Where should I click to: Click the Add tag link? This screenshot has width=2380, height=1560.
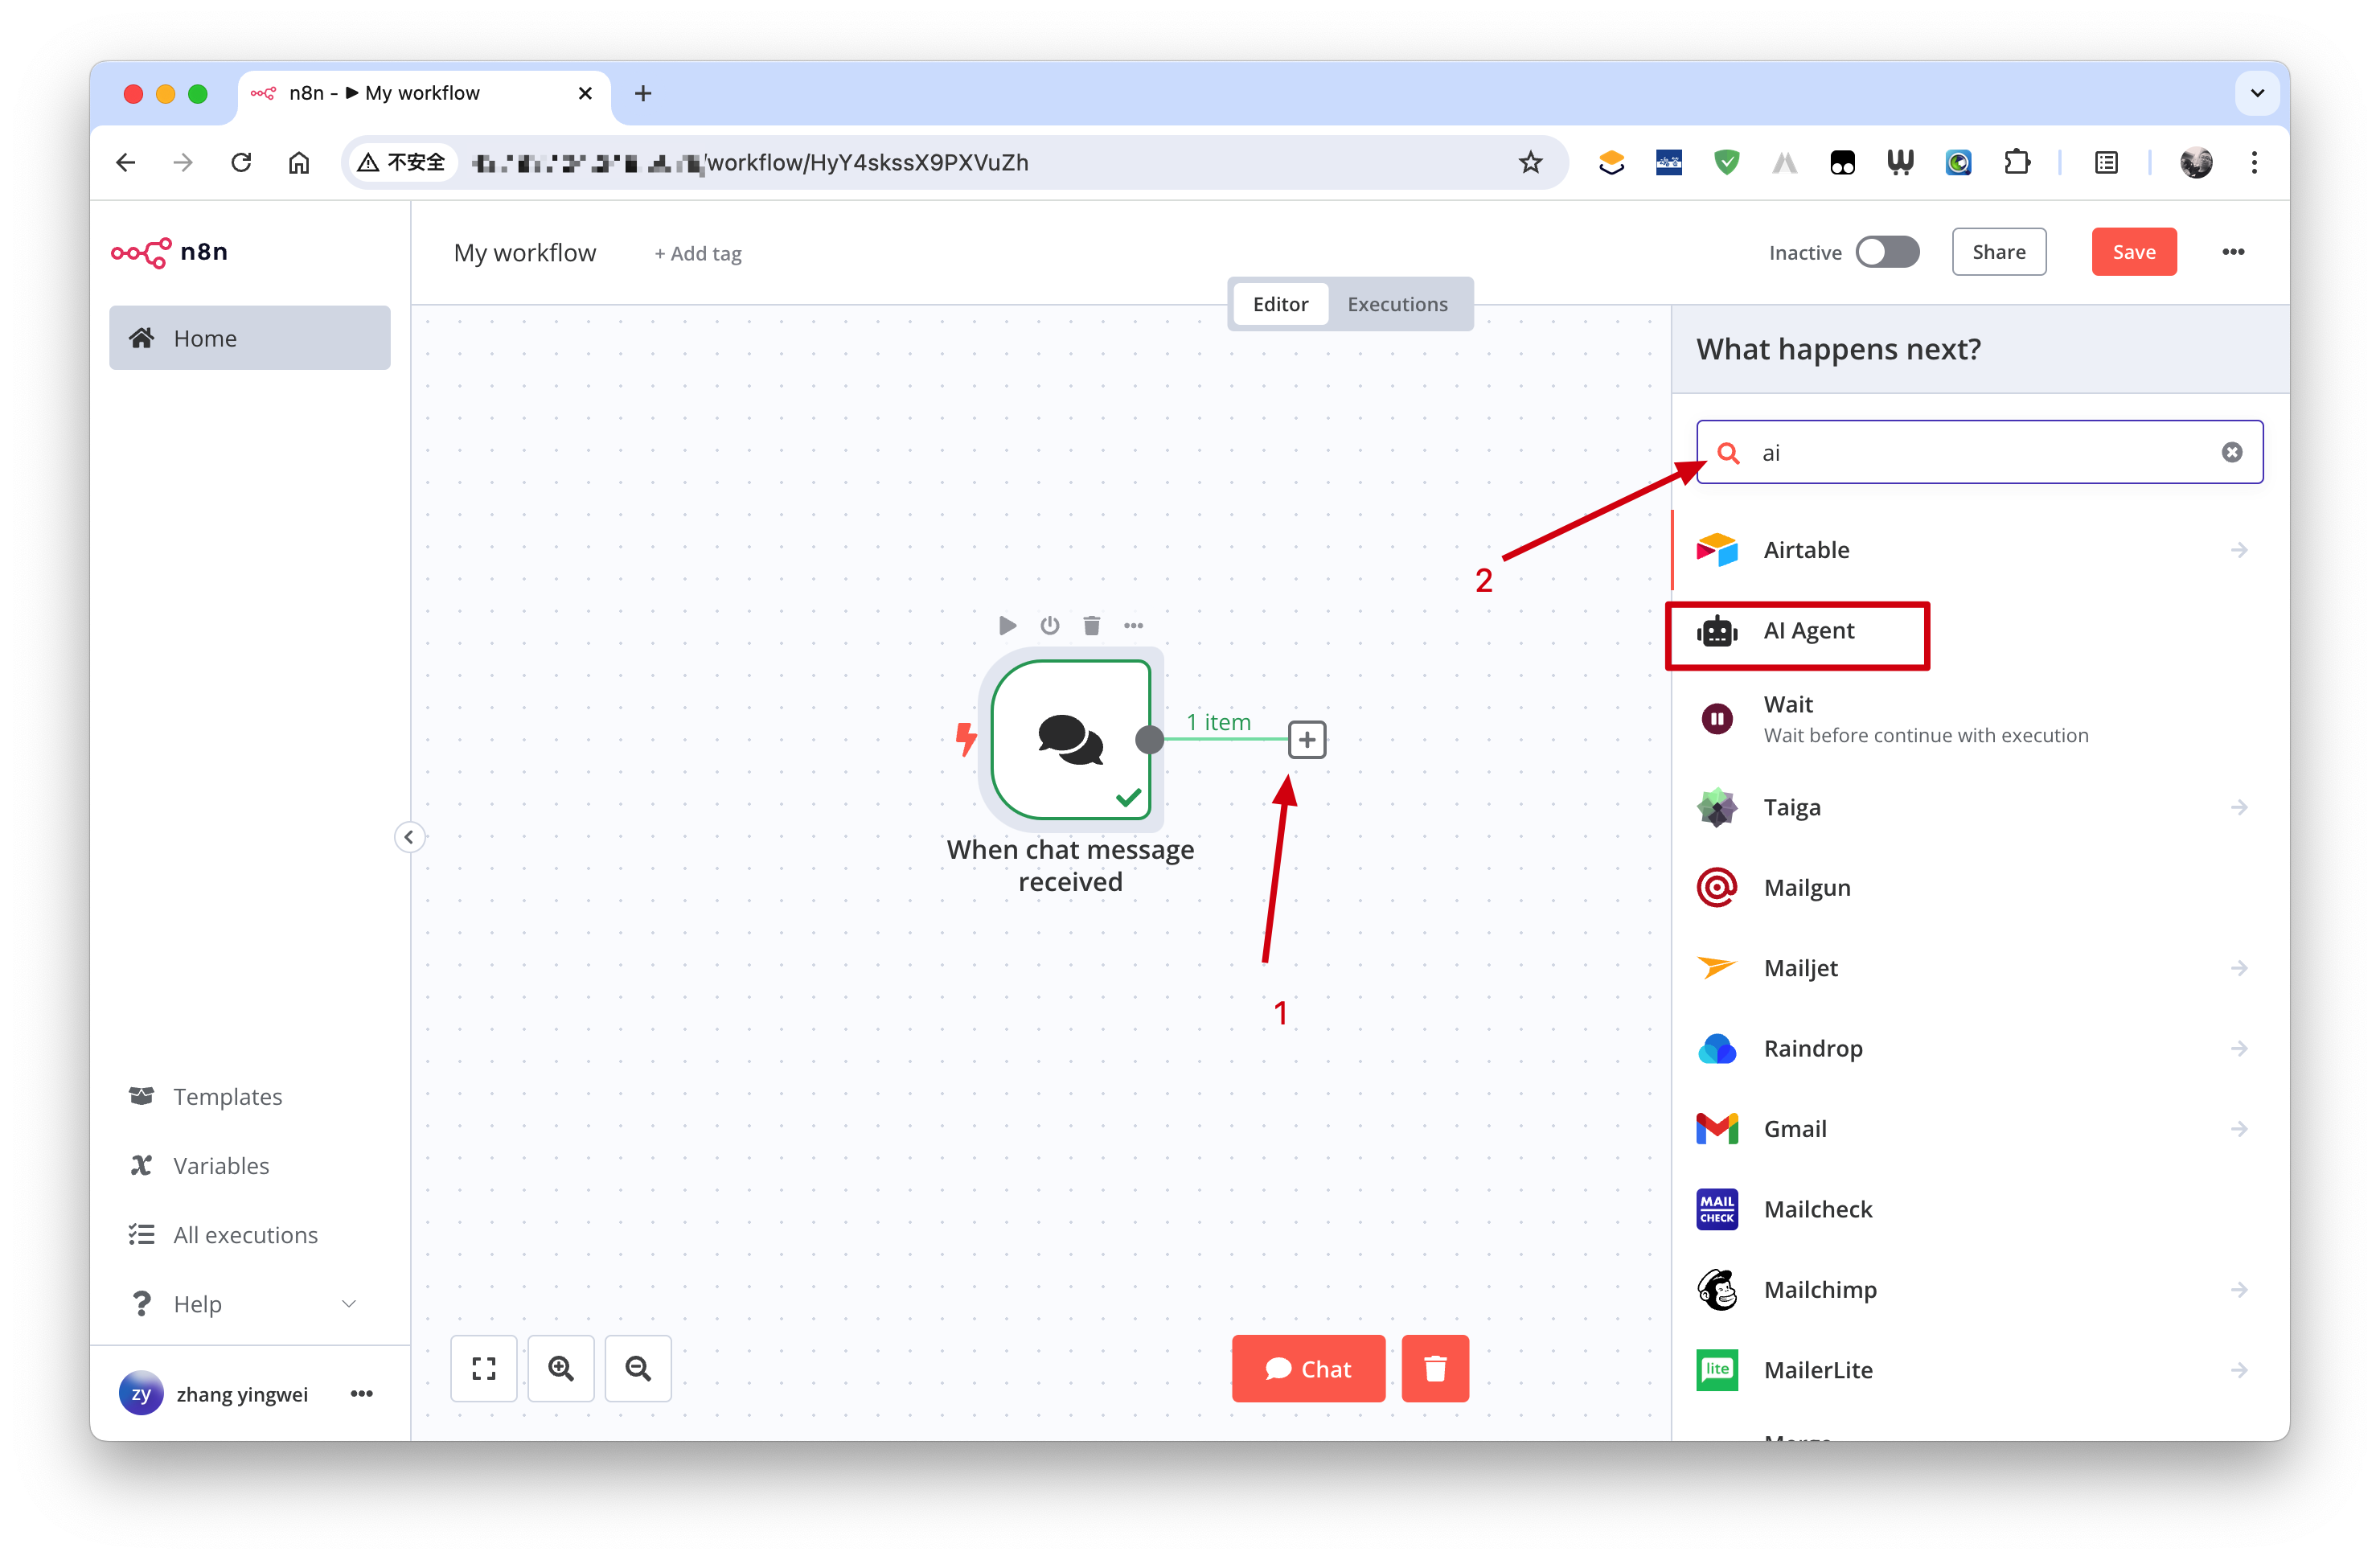(x=698, y=254)
